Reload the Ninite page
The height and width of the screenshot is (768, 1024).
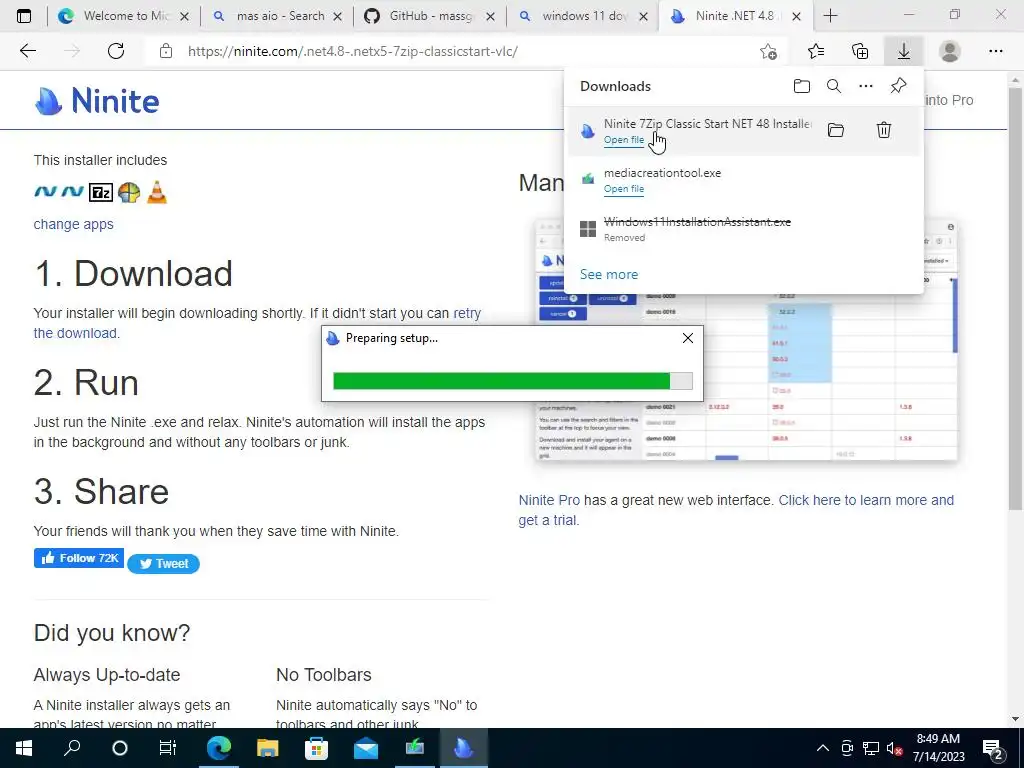(116, 51)
